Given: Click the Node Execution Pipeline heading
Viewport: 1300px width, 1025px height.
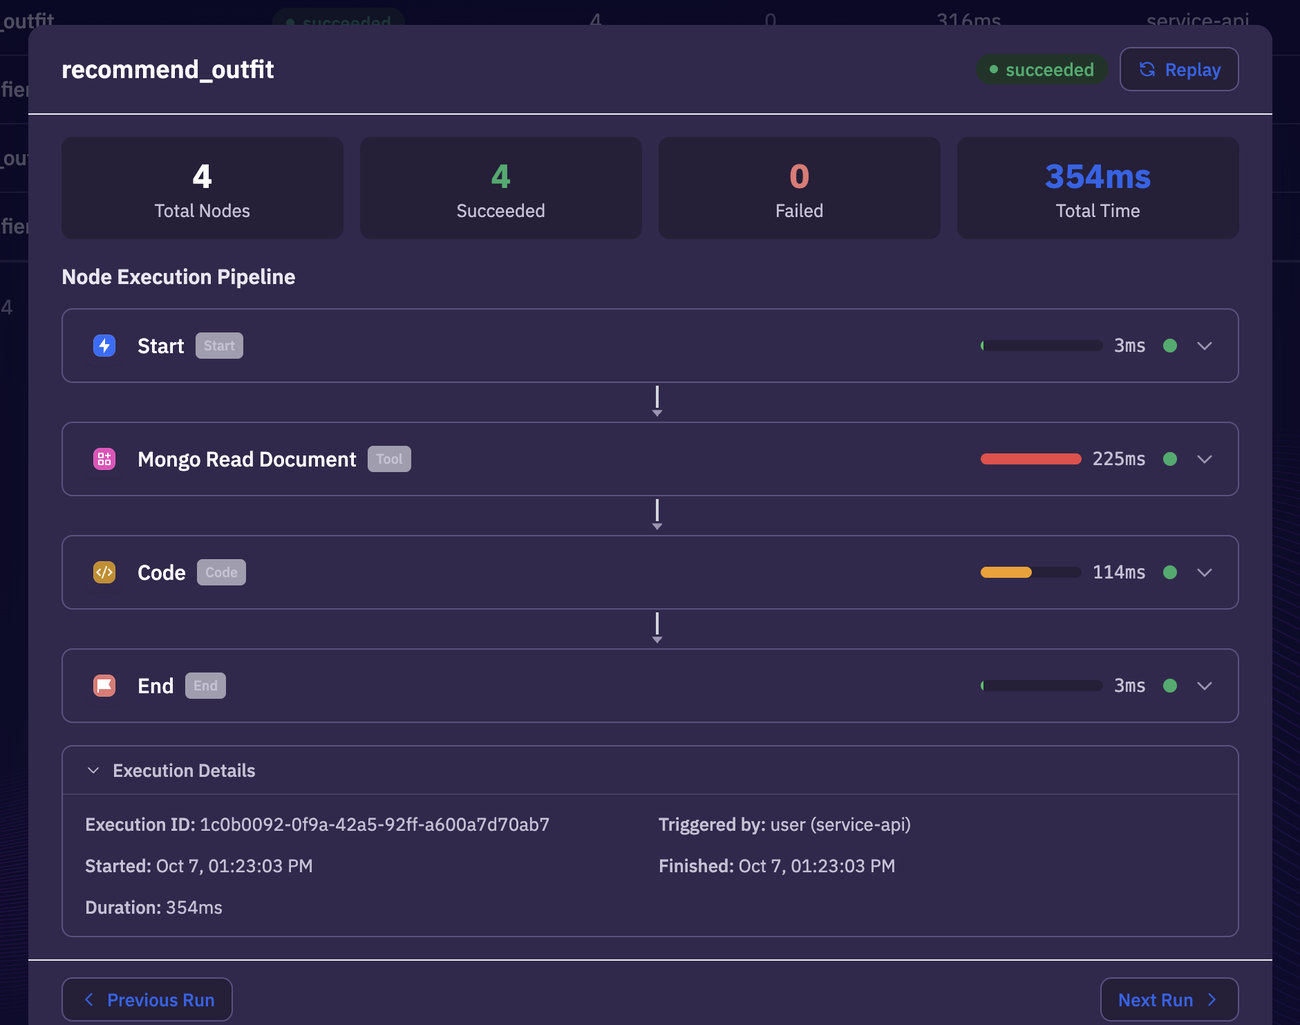Looking at the screenshot, I should tap(179, 277).
